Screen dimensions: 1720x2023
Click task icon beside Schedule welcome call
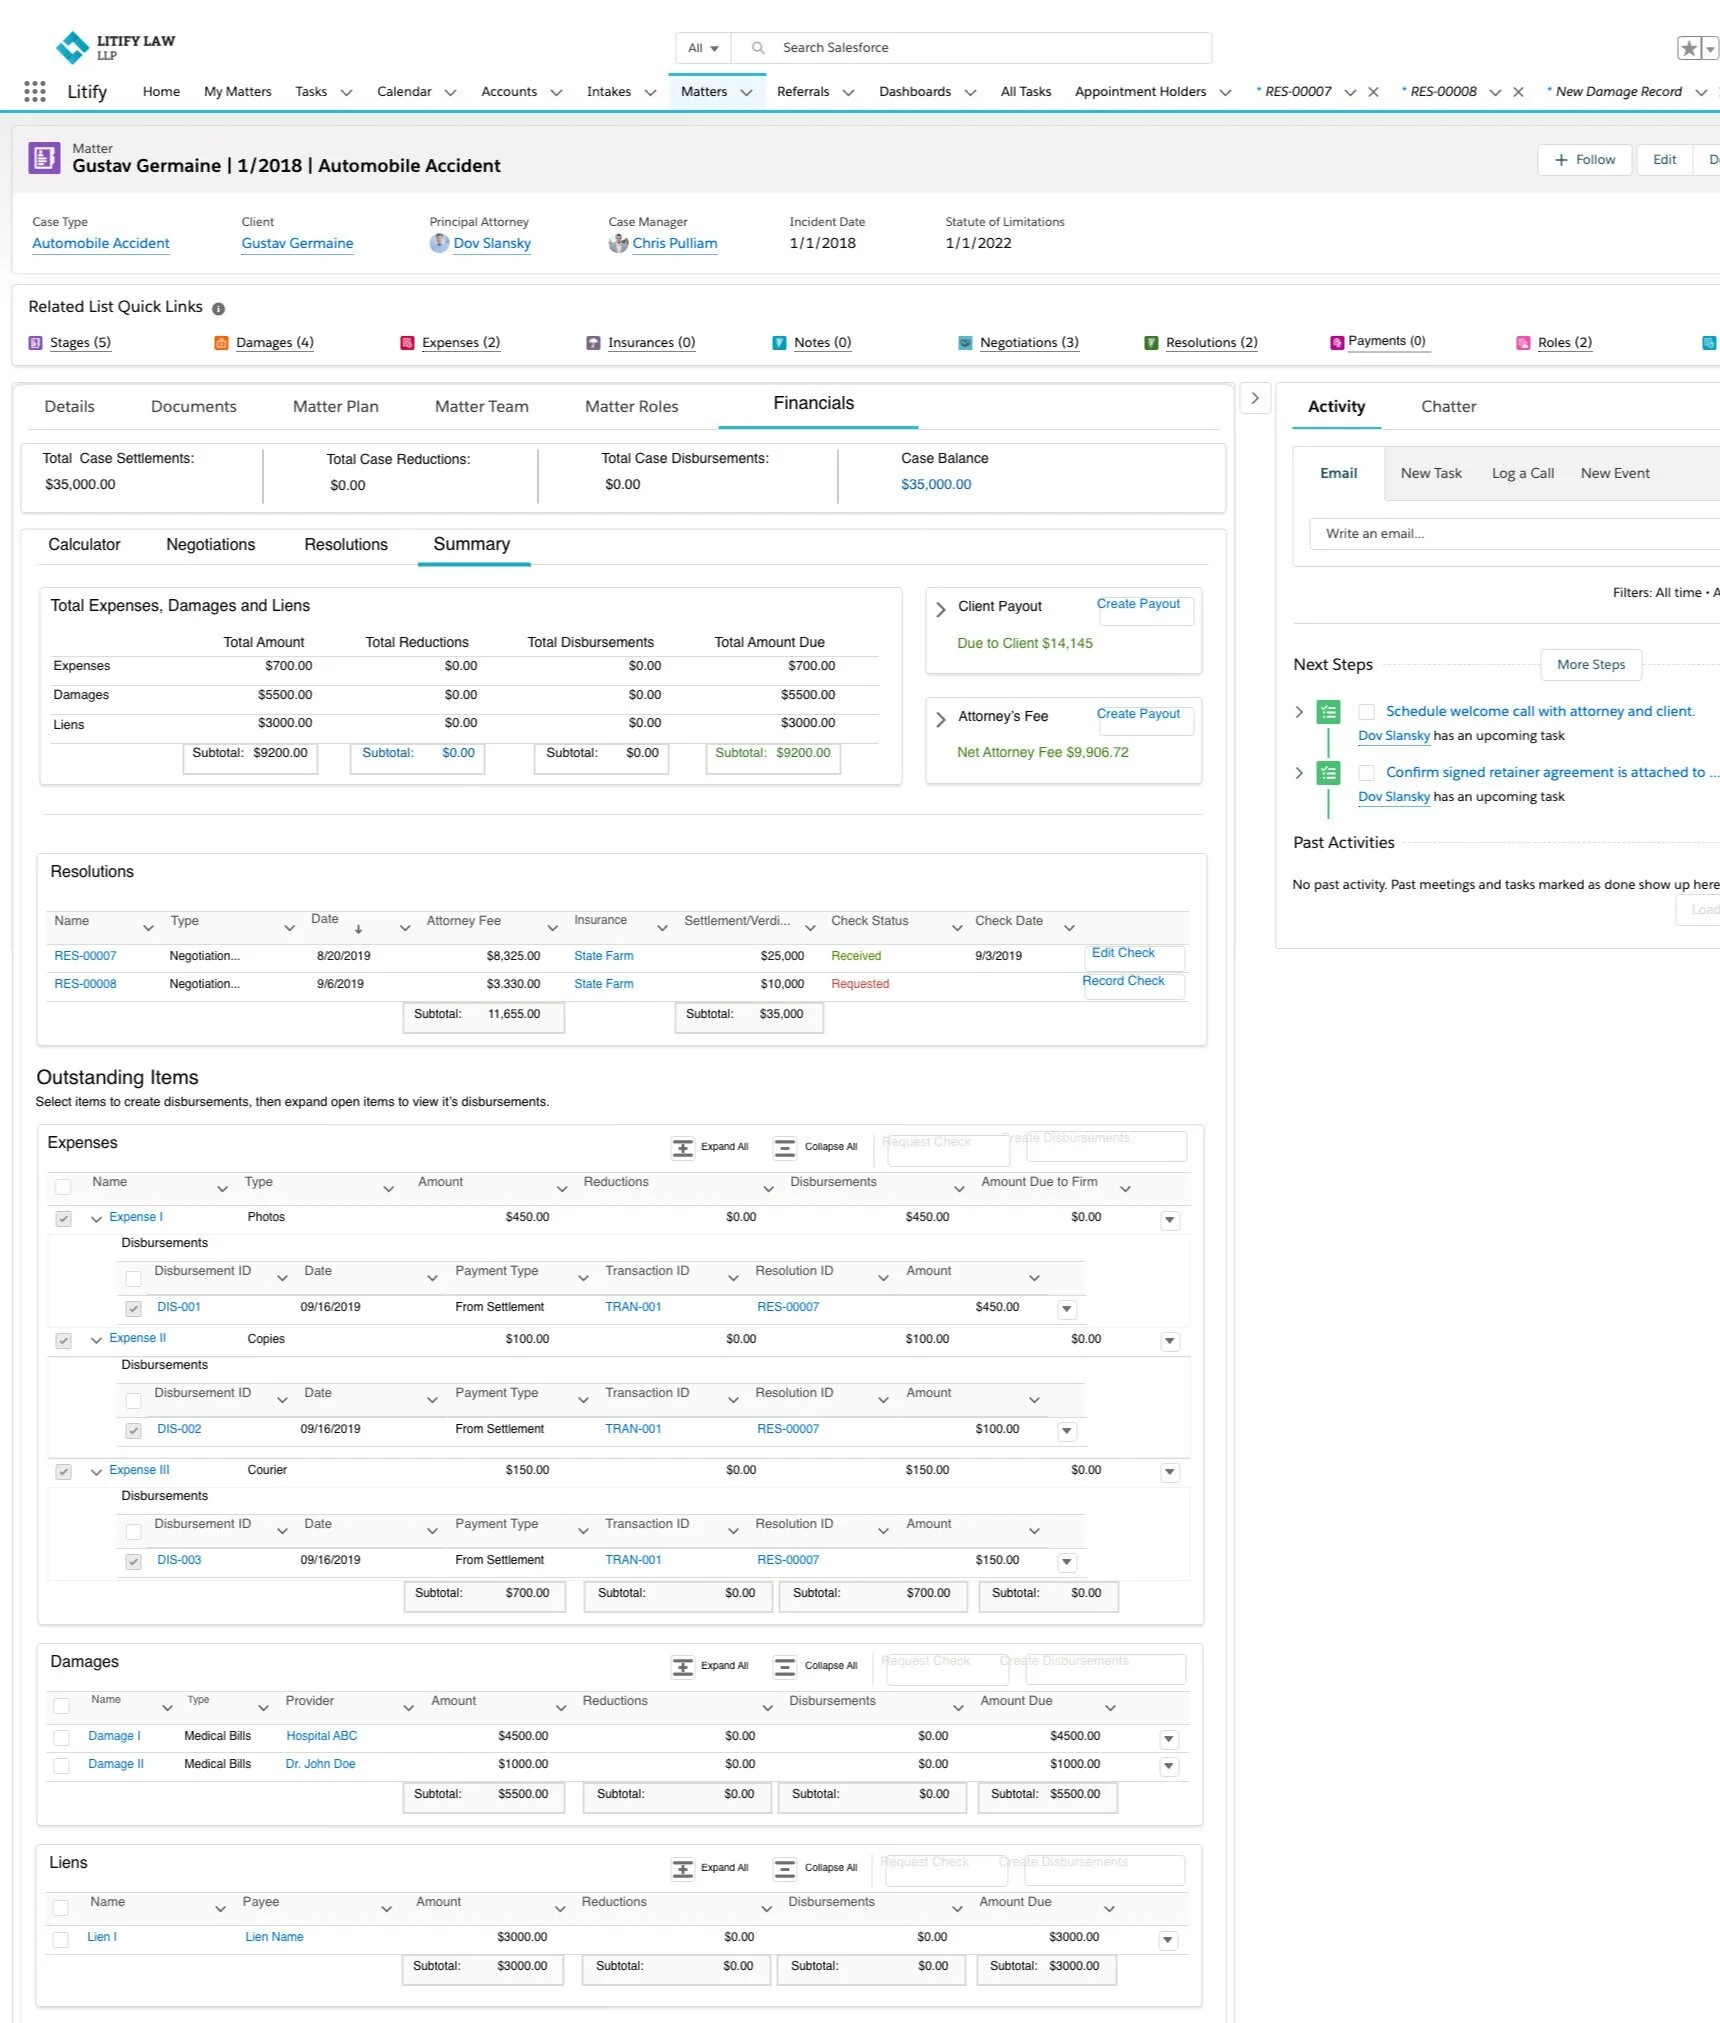pyautogui.click(x=1328, y=712)
